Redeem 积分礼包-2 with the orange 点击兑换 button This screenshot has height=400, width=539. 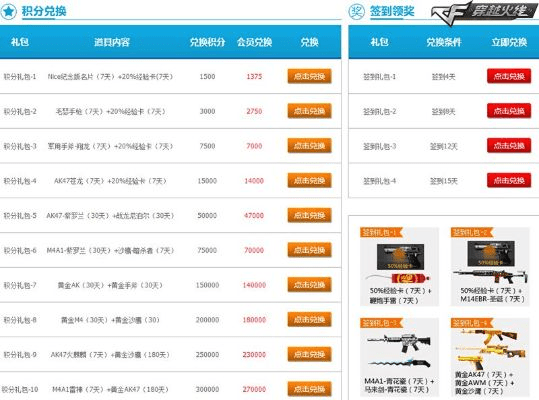point(309,111)
